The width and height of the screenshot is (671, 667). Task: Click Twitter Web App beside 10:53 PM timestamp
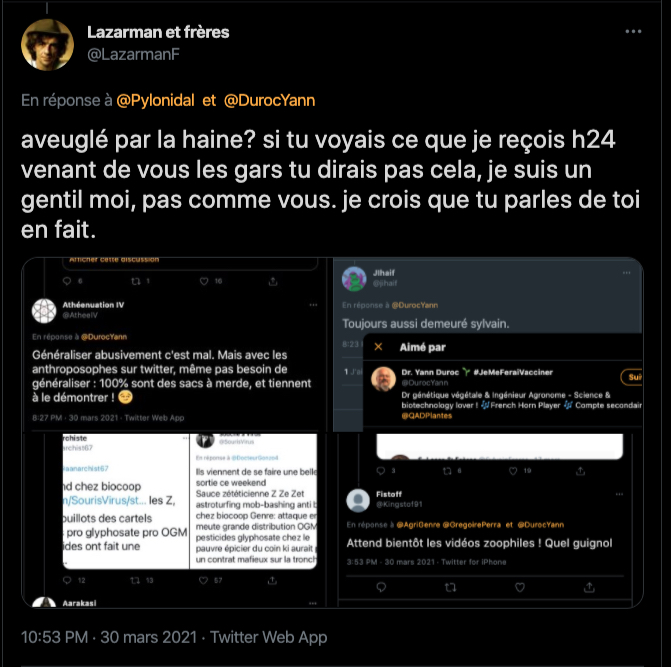270,637
